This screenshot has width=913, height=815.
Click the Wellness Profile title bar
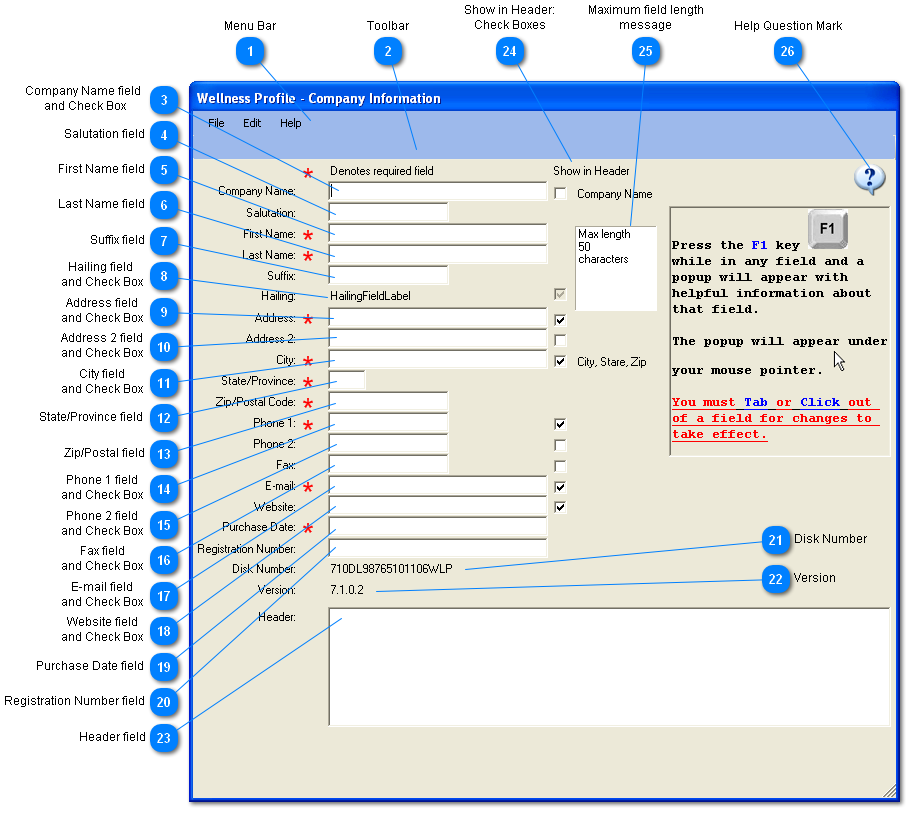[x=544, y=98]
